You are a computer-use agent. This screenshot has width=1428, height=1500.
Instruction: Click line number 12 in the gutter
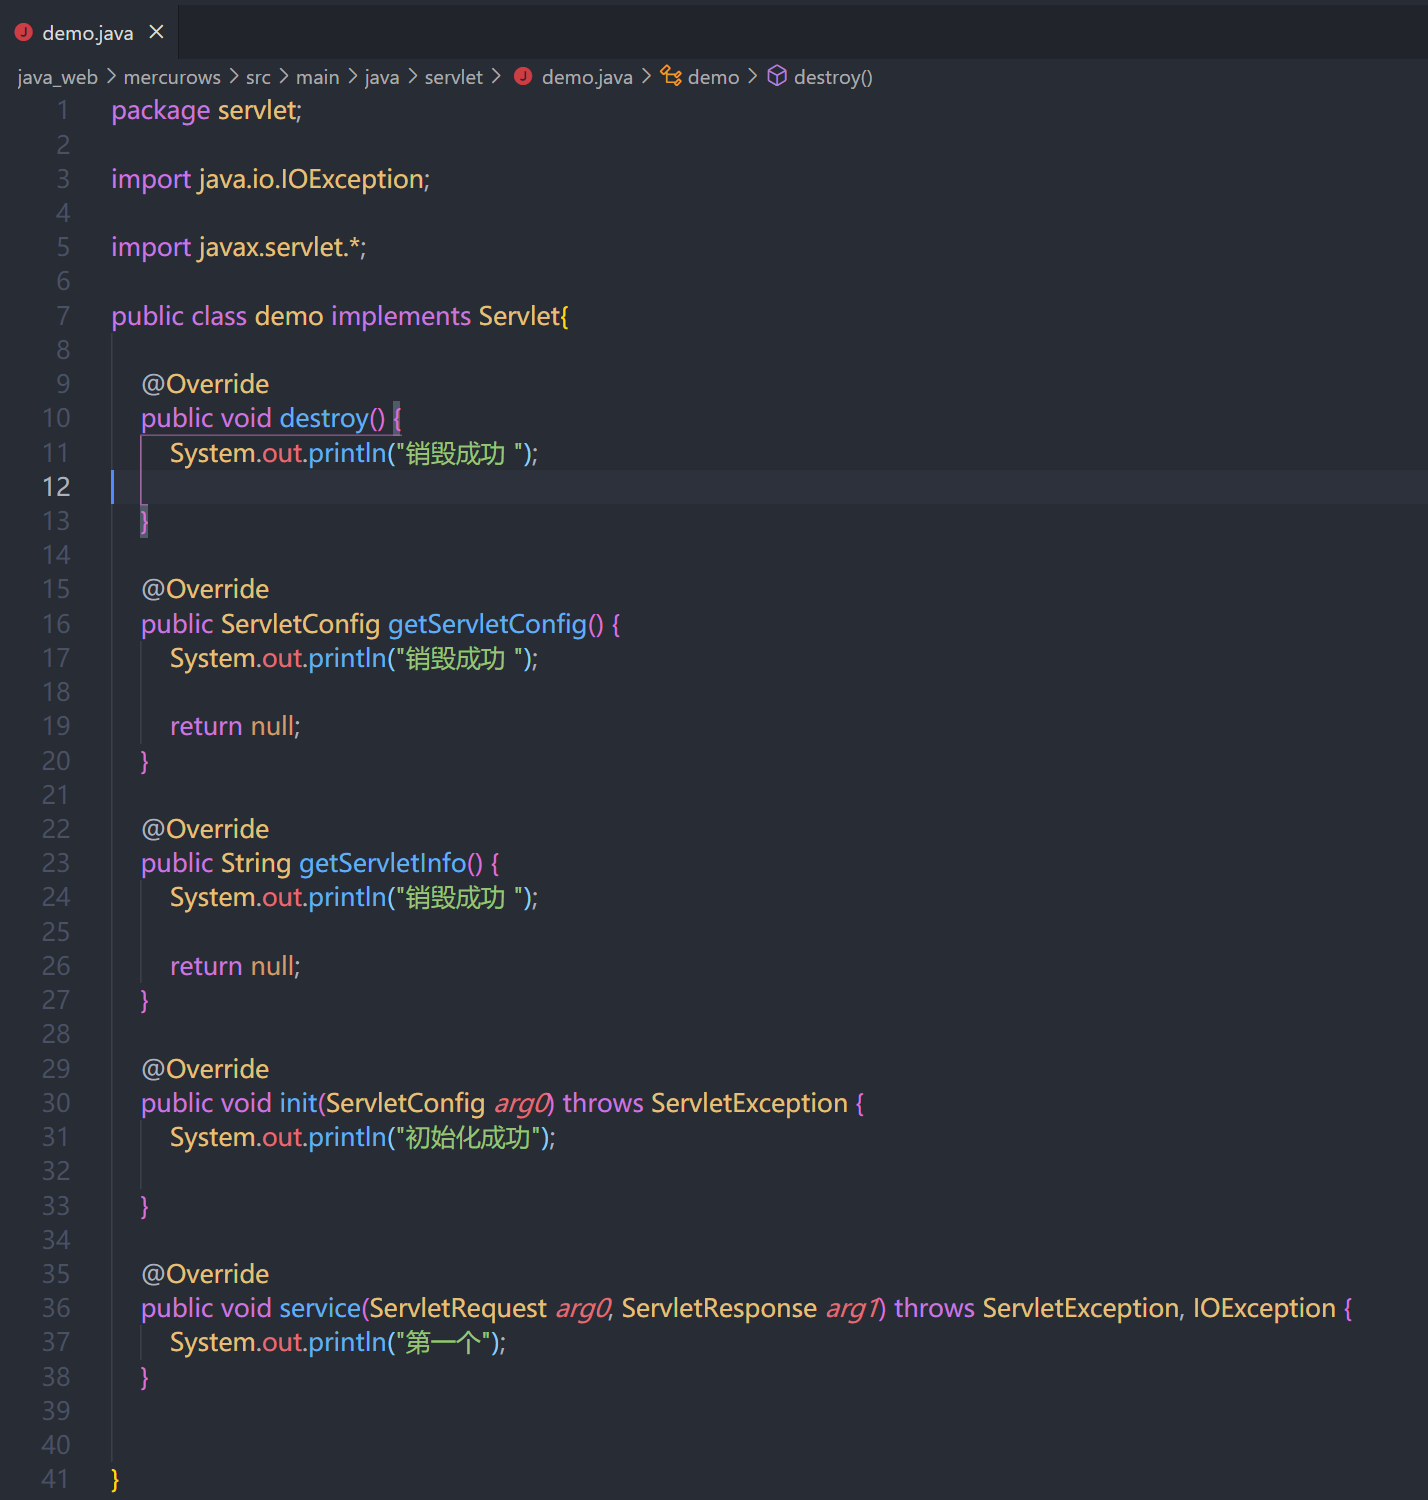click(56, 487)
